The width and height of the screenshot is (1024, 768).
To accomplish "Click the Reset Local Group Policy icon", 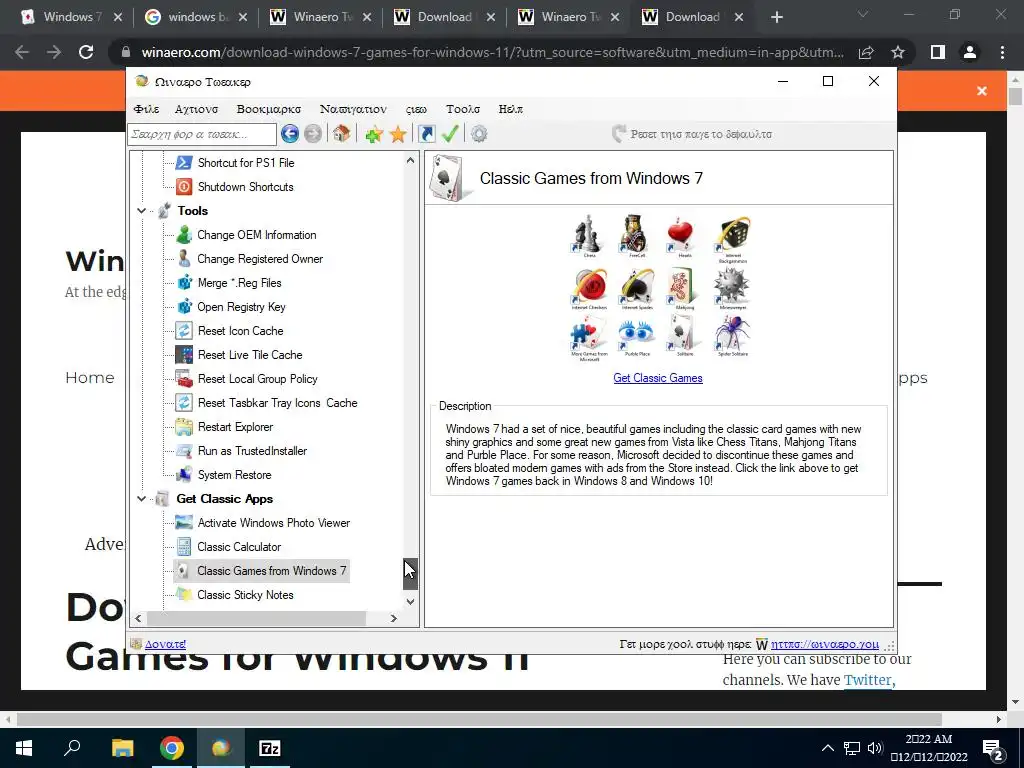I will click(184, 379).
